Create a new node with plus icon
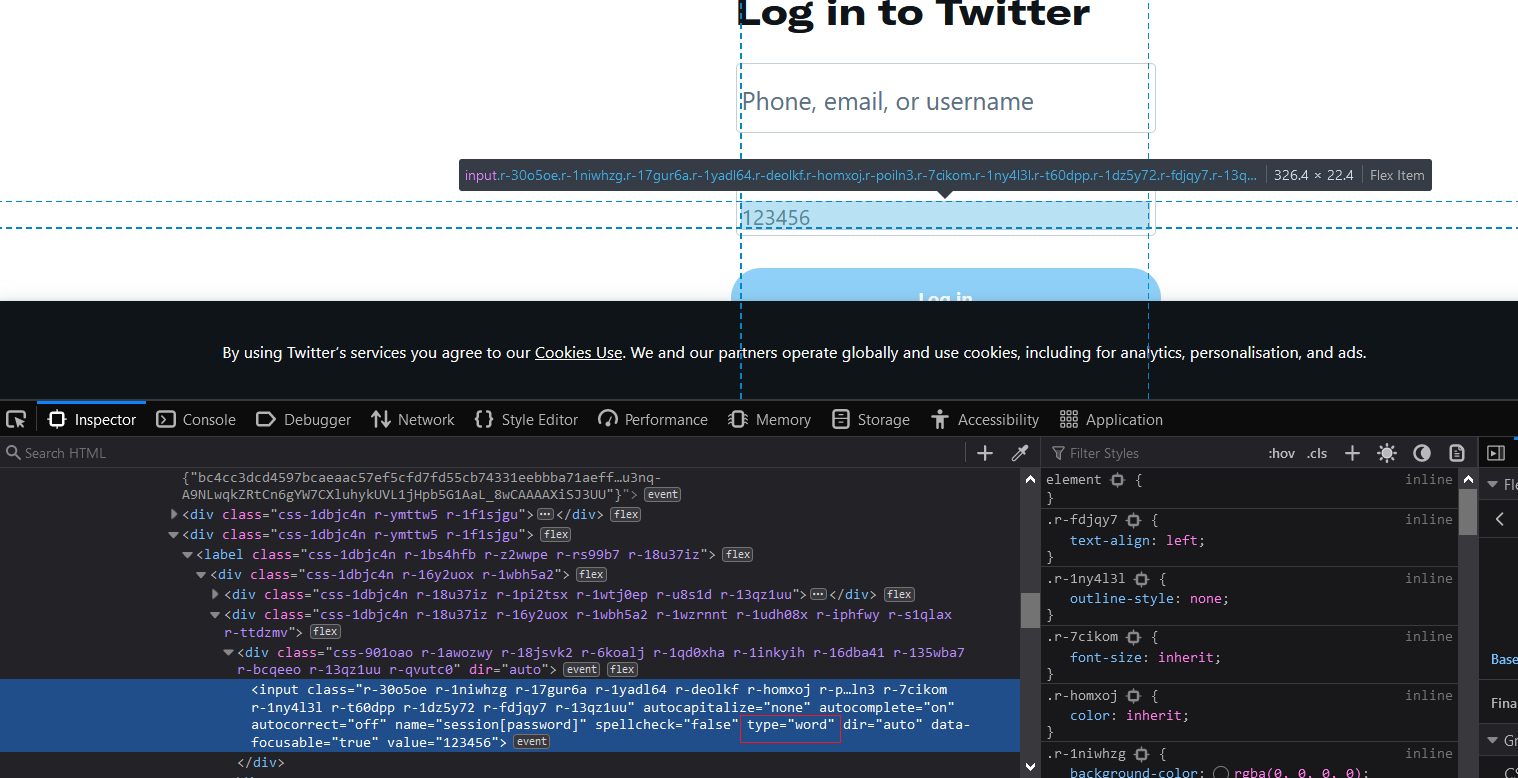This screenshot has width=1518, height=778. [985, 453]
